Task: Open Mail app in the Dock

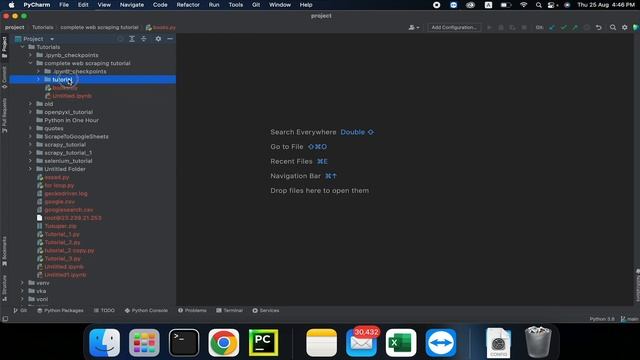Action: click(x=362, y=342)
